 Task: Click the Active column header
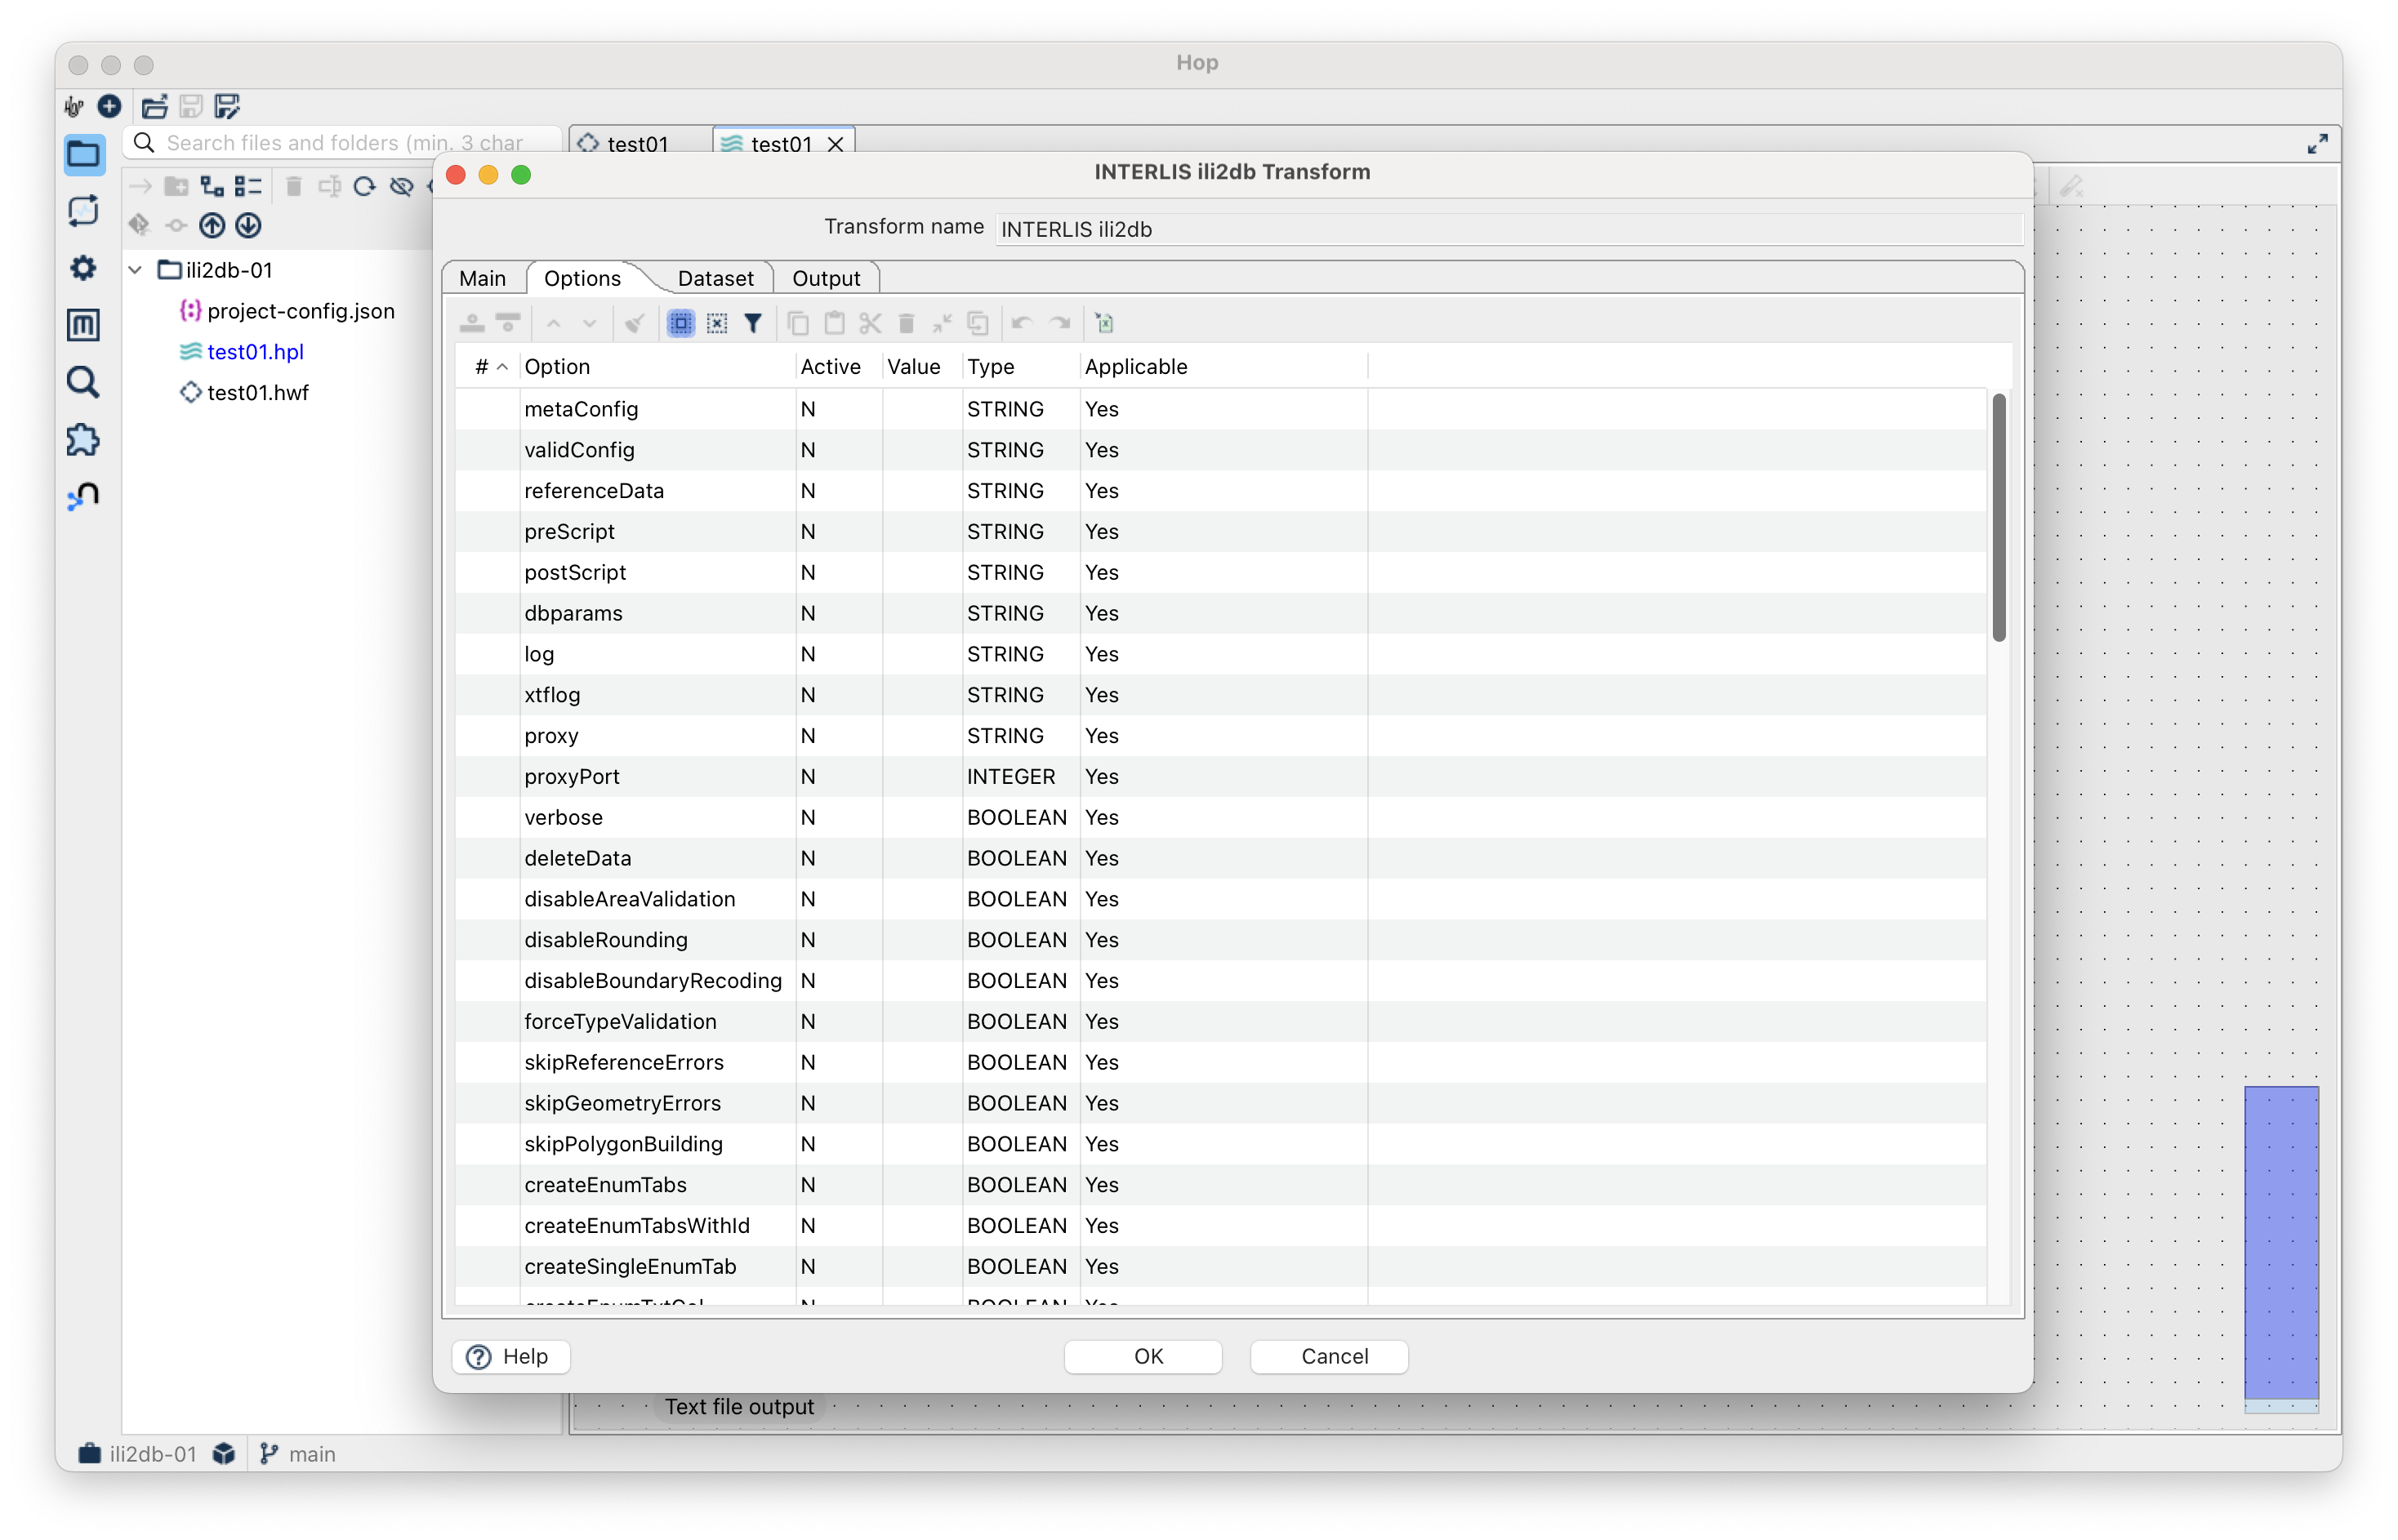(x=839, y=367)
